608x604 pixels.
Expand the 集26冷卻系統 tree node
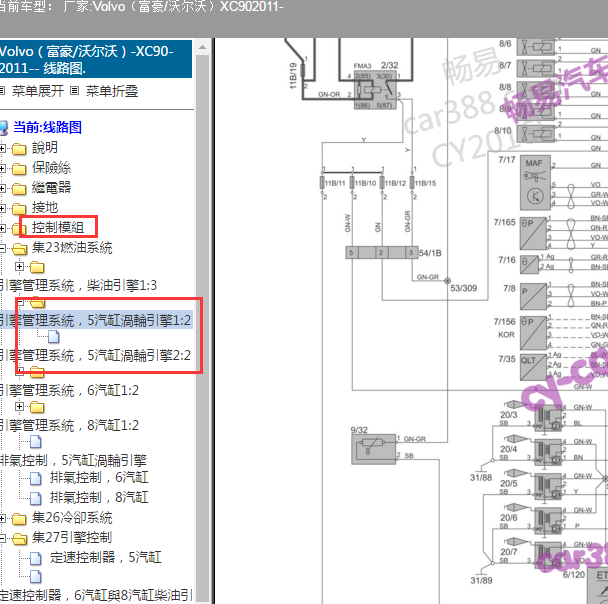click(2, 518)
